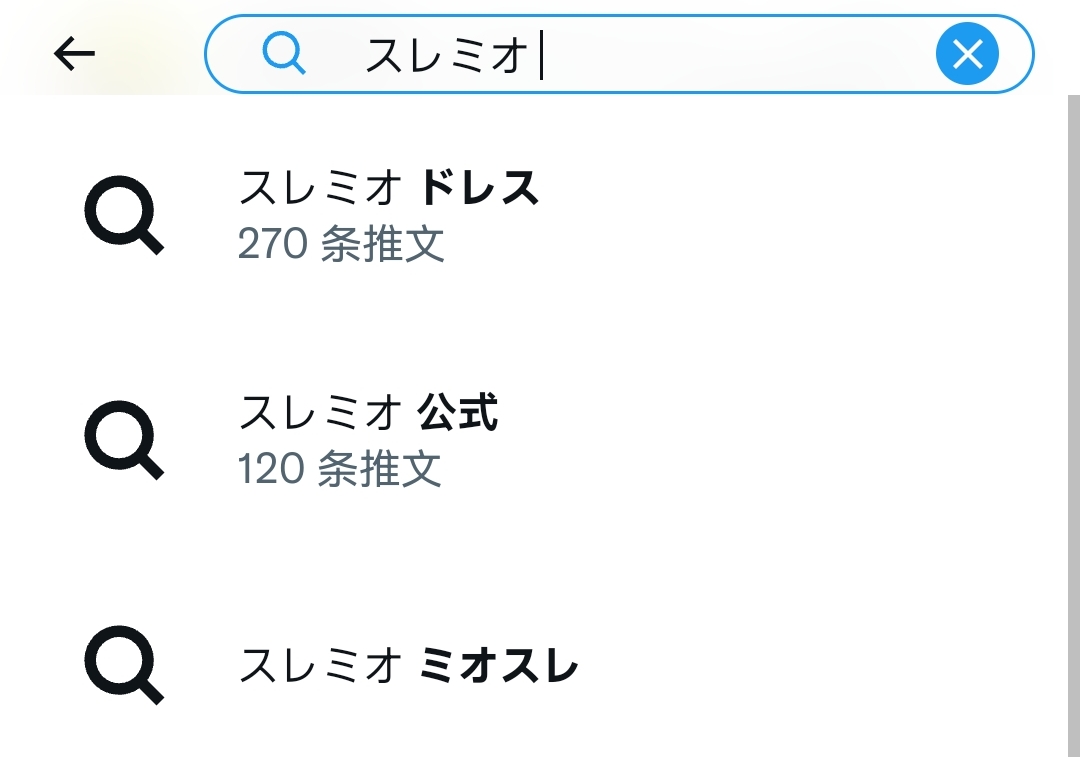This screenshot has width=1080, height=757.
Task: Clear search text with the blue X button
Action: [x=967, y=54]
